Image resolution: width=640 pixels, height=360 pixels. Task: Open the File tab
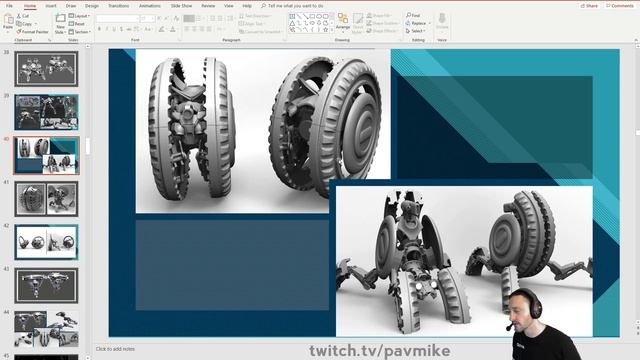coord(9,6)
